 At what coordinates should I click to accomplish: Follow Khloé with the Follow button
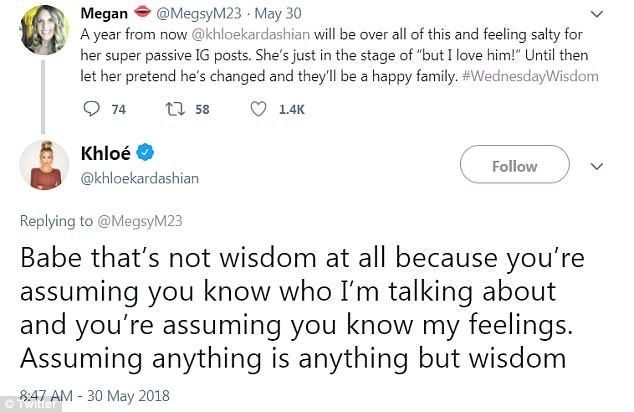514,166
